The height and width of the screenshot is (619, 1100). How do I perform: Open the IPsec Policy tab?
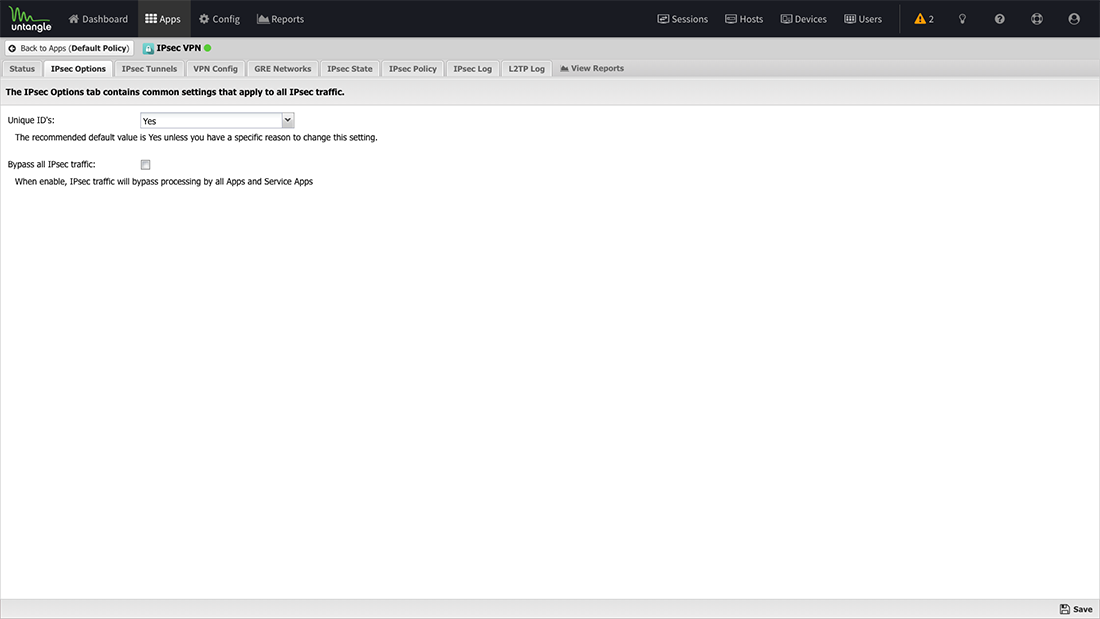point(412,69)
